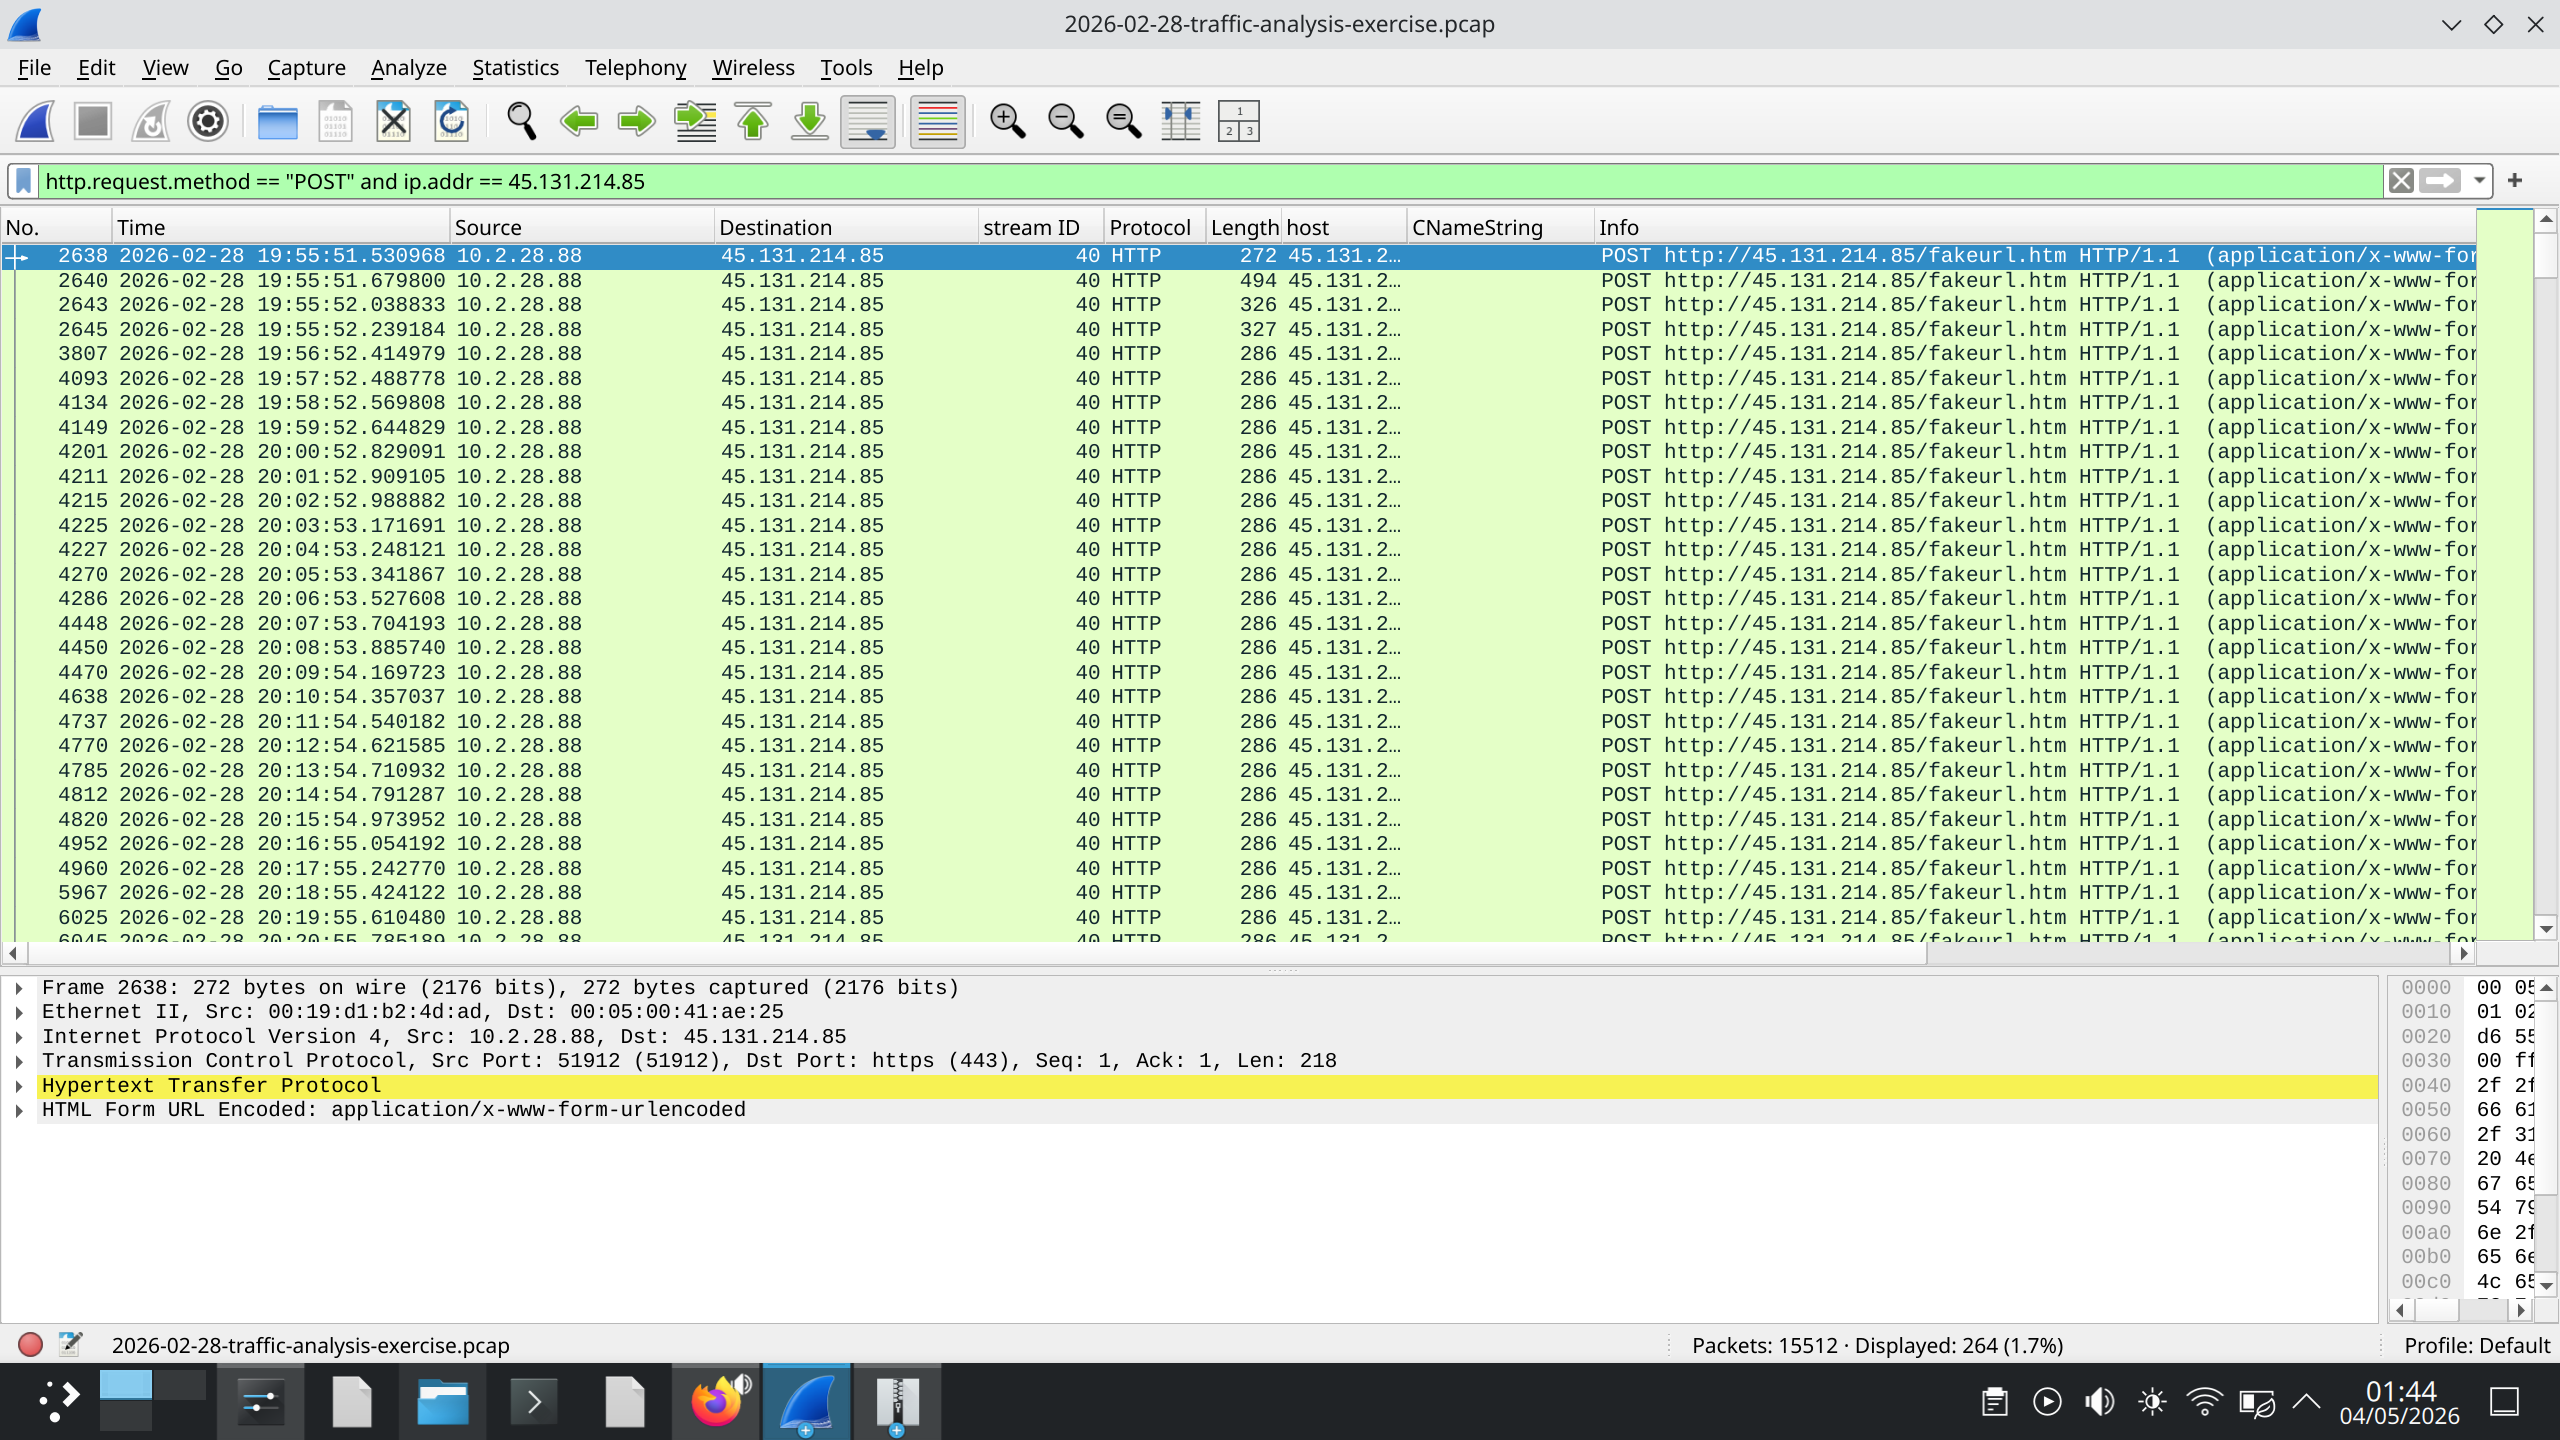Viewport: 2560px width, 1440px height.
Task: Close this capture file icon
Action: (393, 122)
